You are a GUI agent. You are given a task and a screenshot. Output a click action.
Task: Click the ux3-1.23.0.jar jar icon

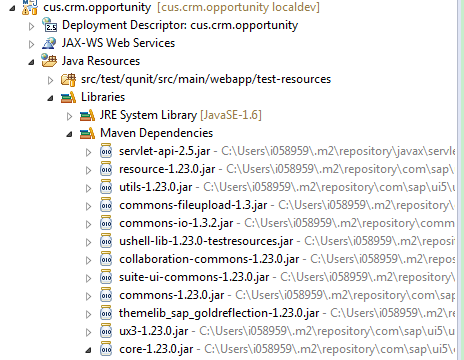click(106, 331)
